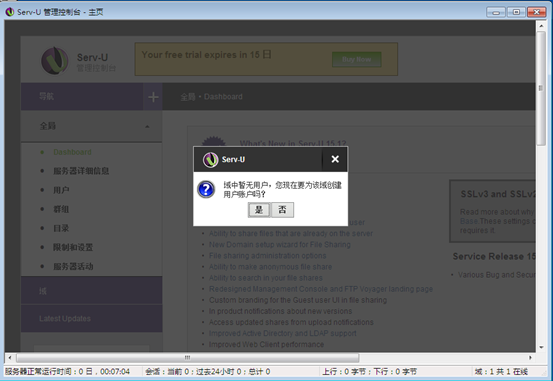Click the 上行/下行 bytes status entry
The image size is (553, 381).
coord(370,371)
